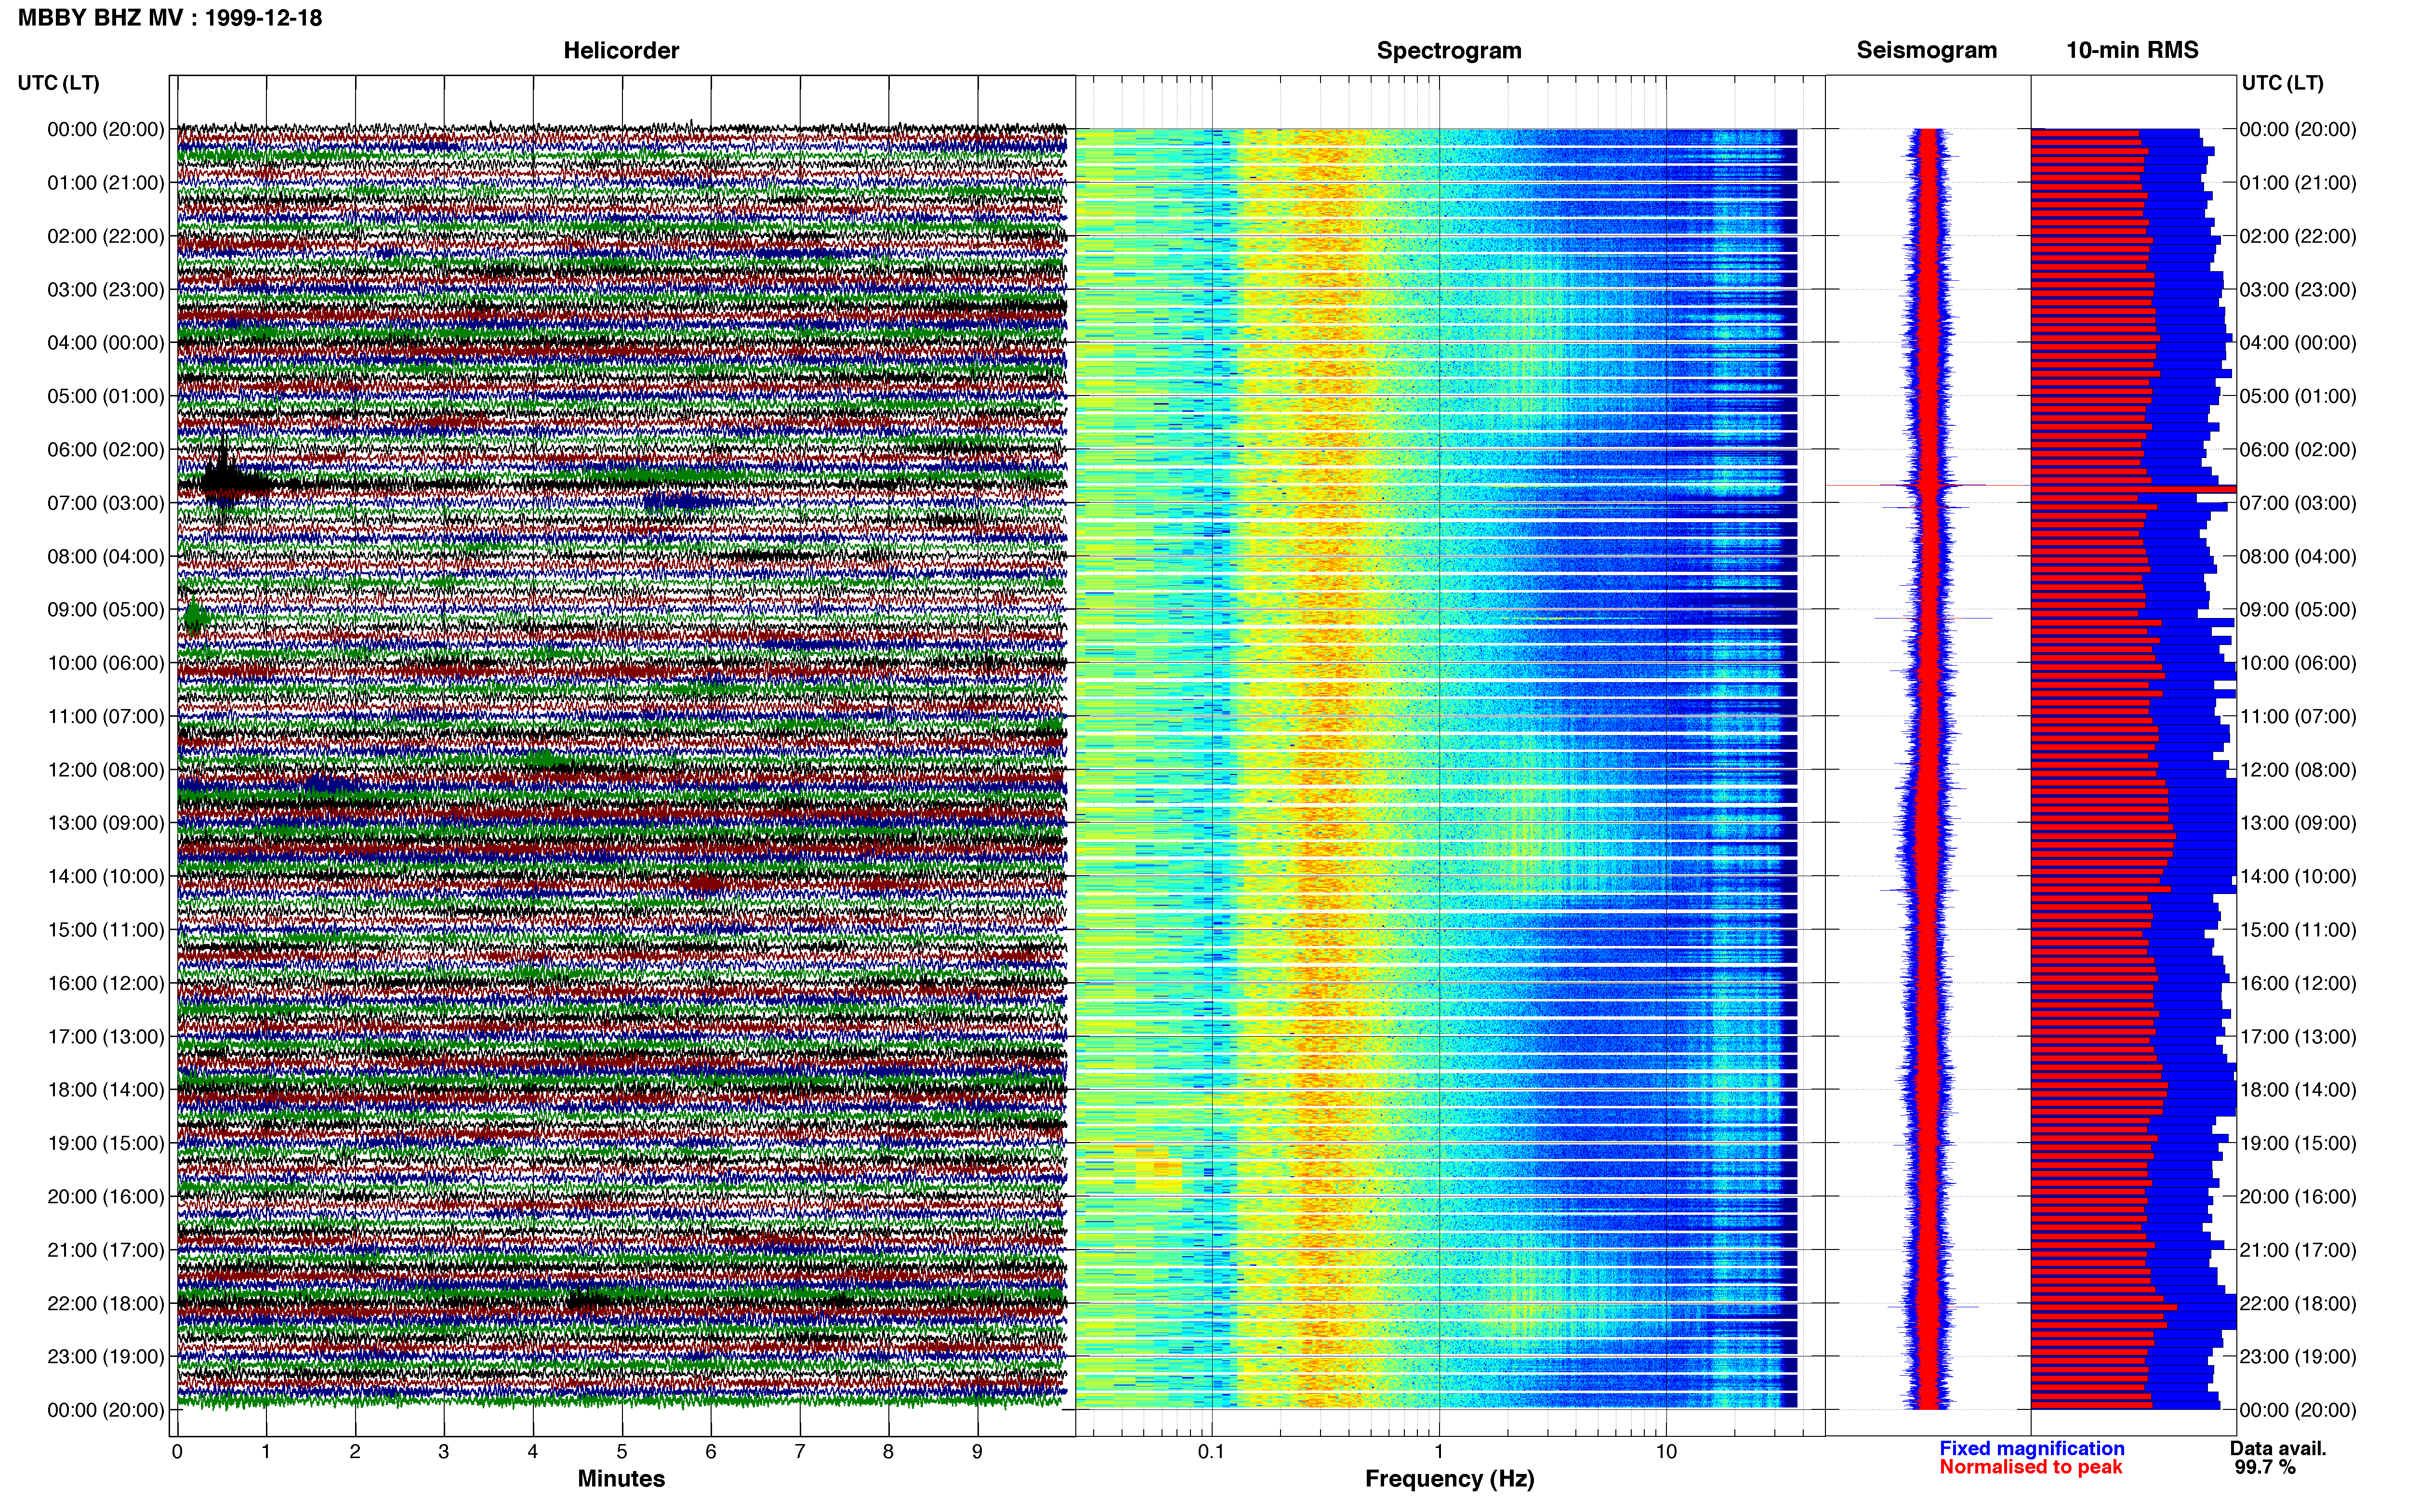Click the '5' minute tick on helicorder axis

(622, 1452)
